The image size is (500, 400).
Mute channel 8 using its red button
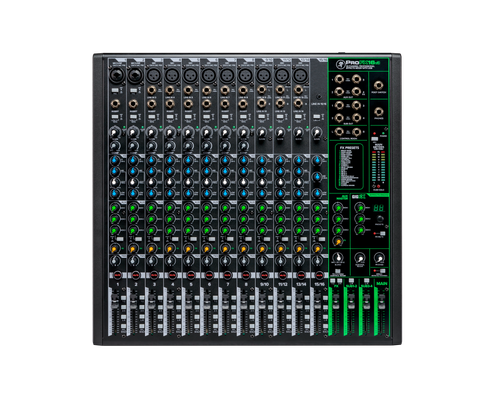point(246,275)
